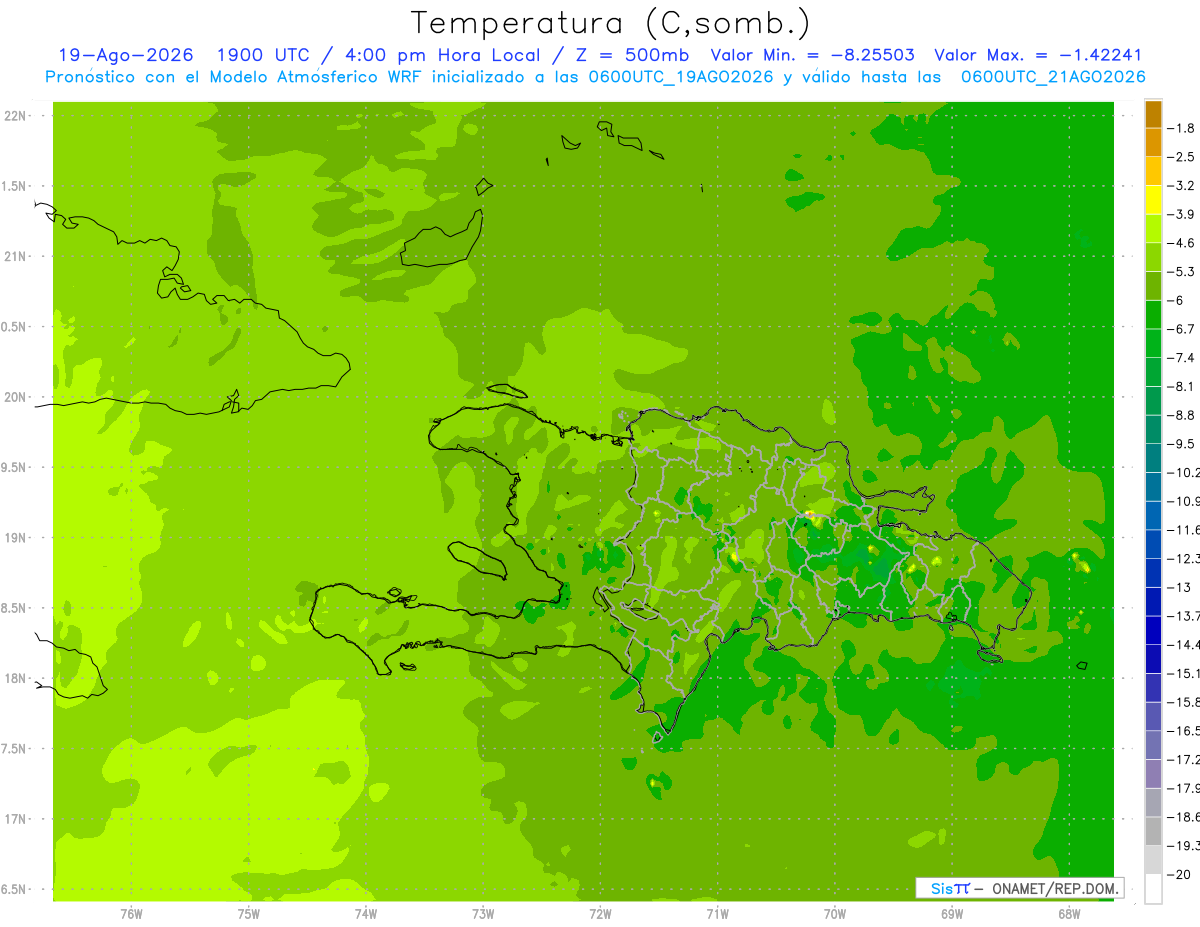Click the '-8.1' color scale value

point(1181,386)
